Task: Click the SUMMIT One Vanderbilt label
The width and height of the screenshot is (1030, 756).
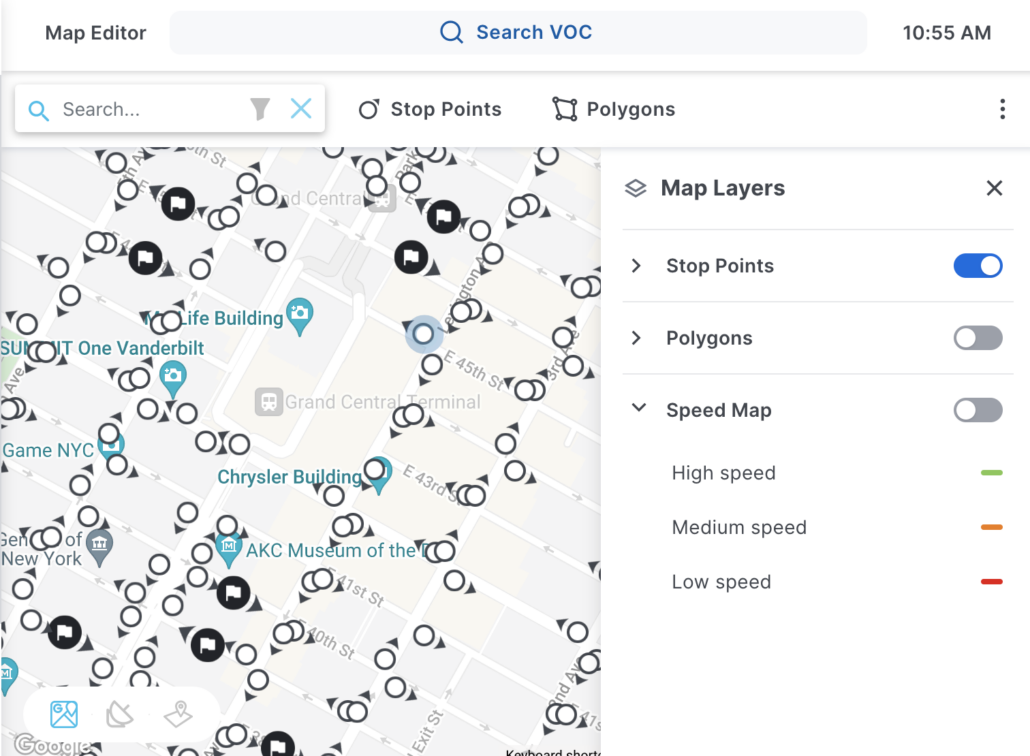Action: 102,348
